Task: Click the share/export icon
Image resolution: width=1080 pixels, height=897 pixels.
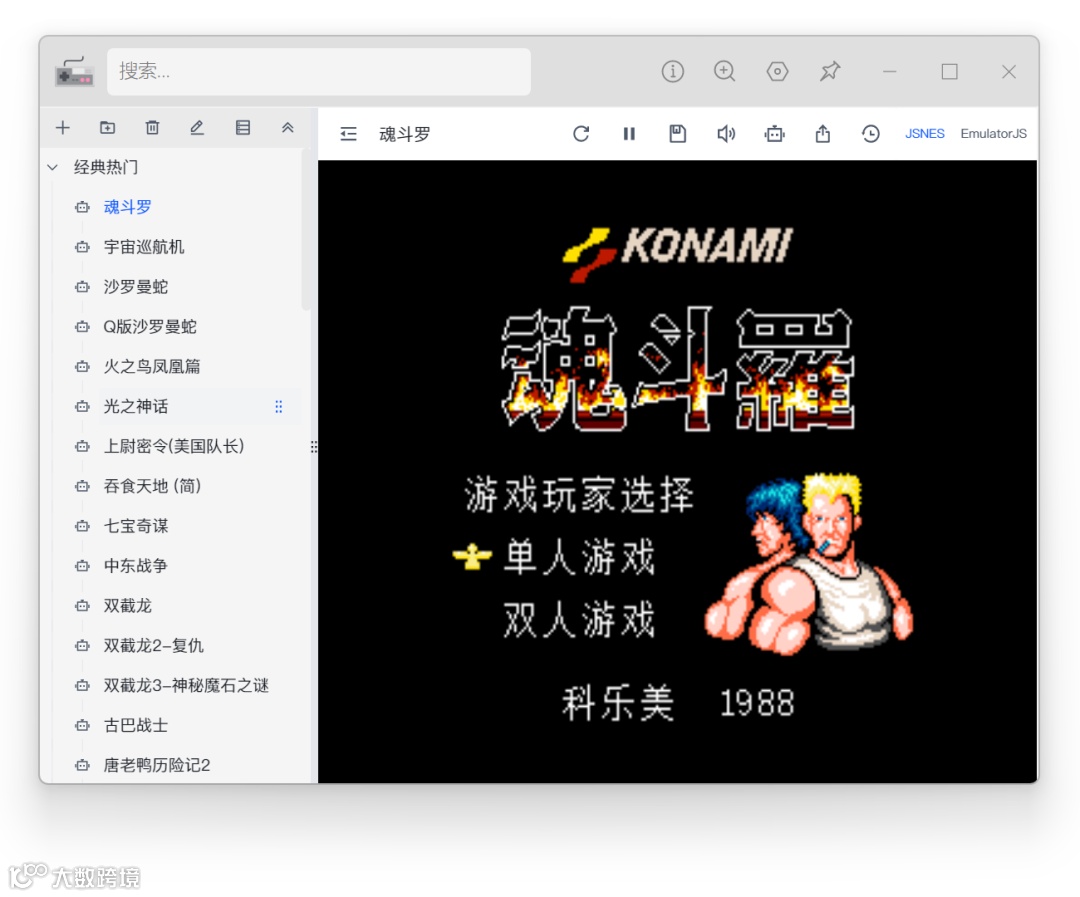Action: (822, 134)
